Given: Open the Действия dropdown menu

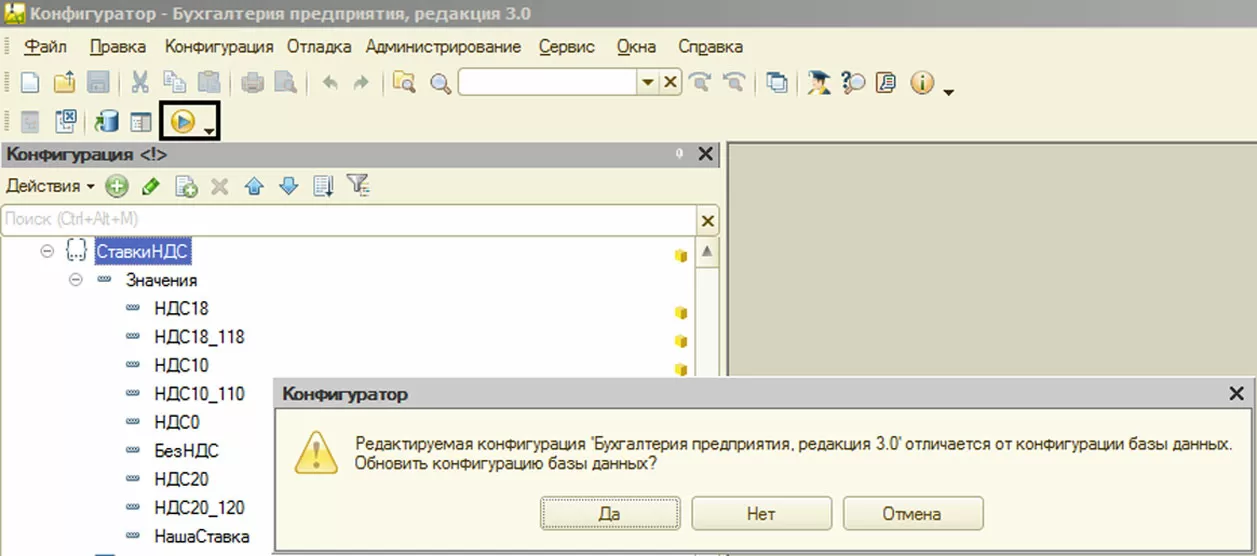Looking at the screenshot, I should pyautogui.click(x=50, y=186).
